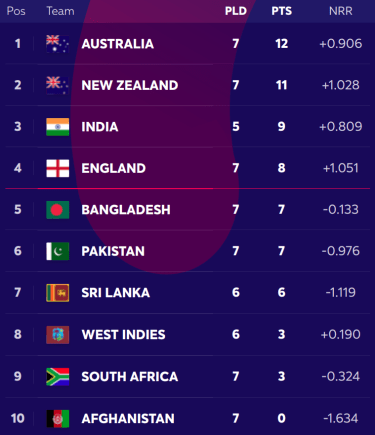Click England's net run rate +1.051
Image resolution: width=375 pixels, height=435 pixels.
tap(341, 168)
